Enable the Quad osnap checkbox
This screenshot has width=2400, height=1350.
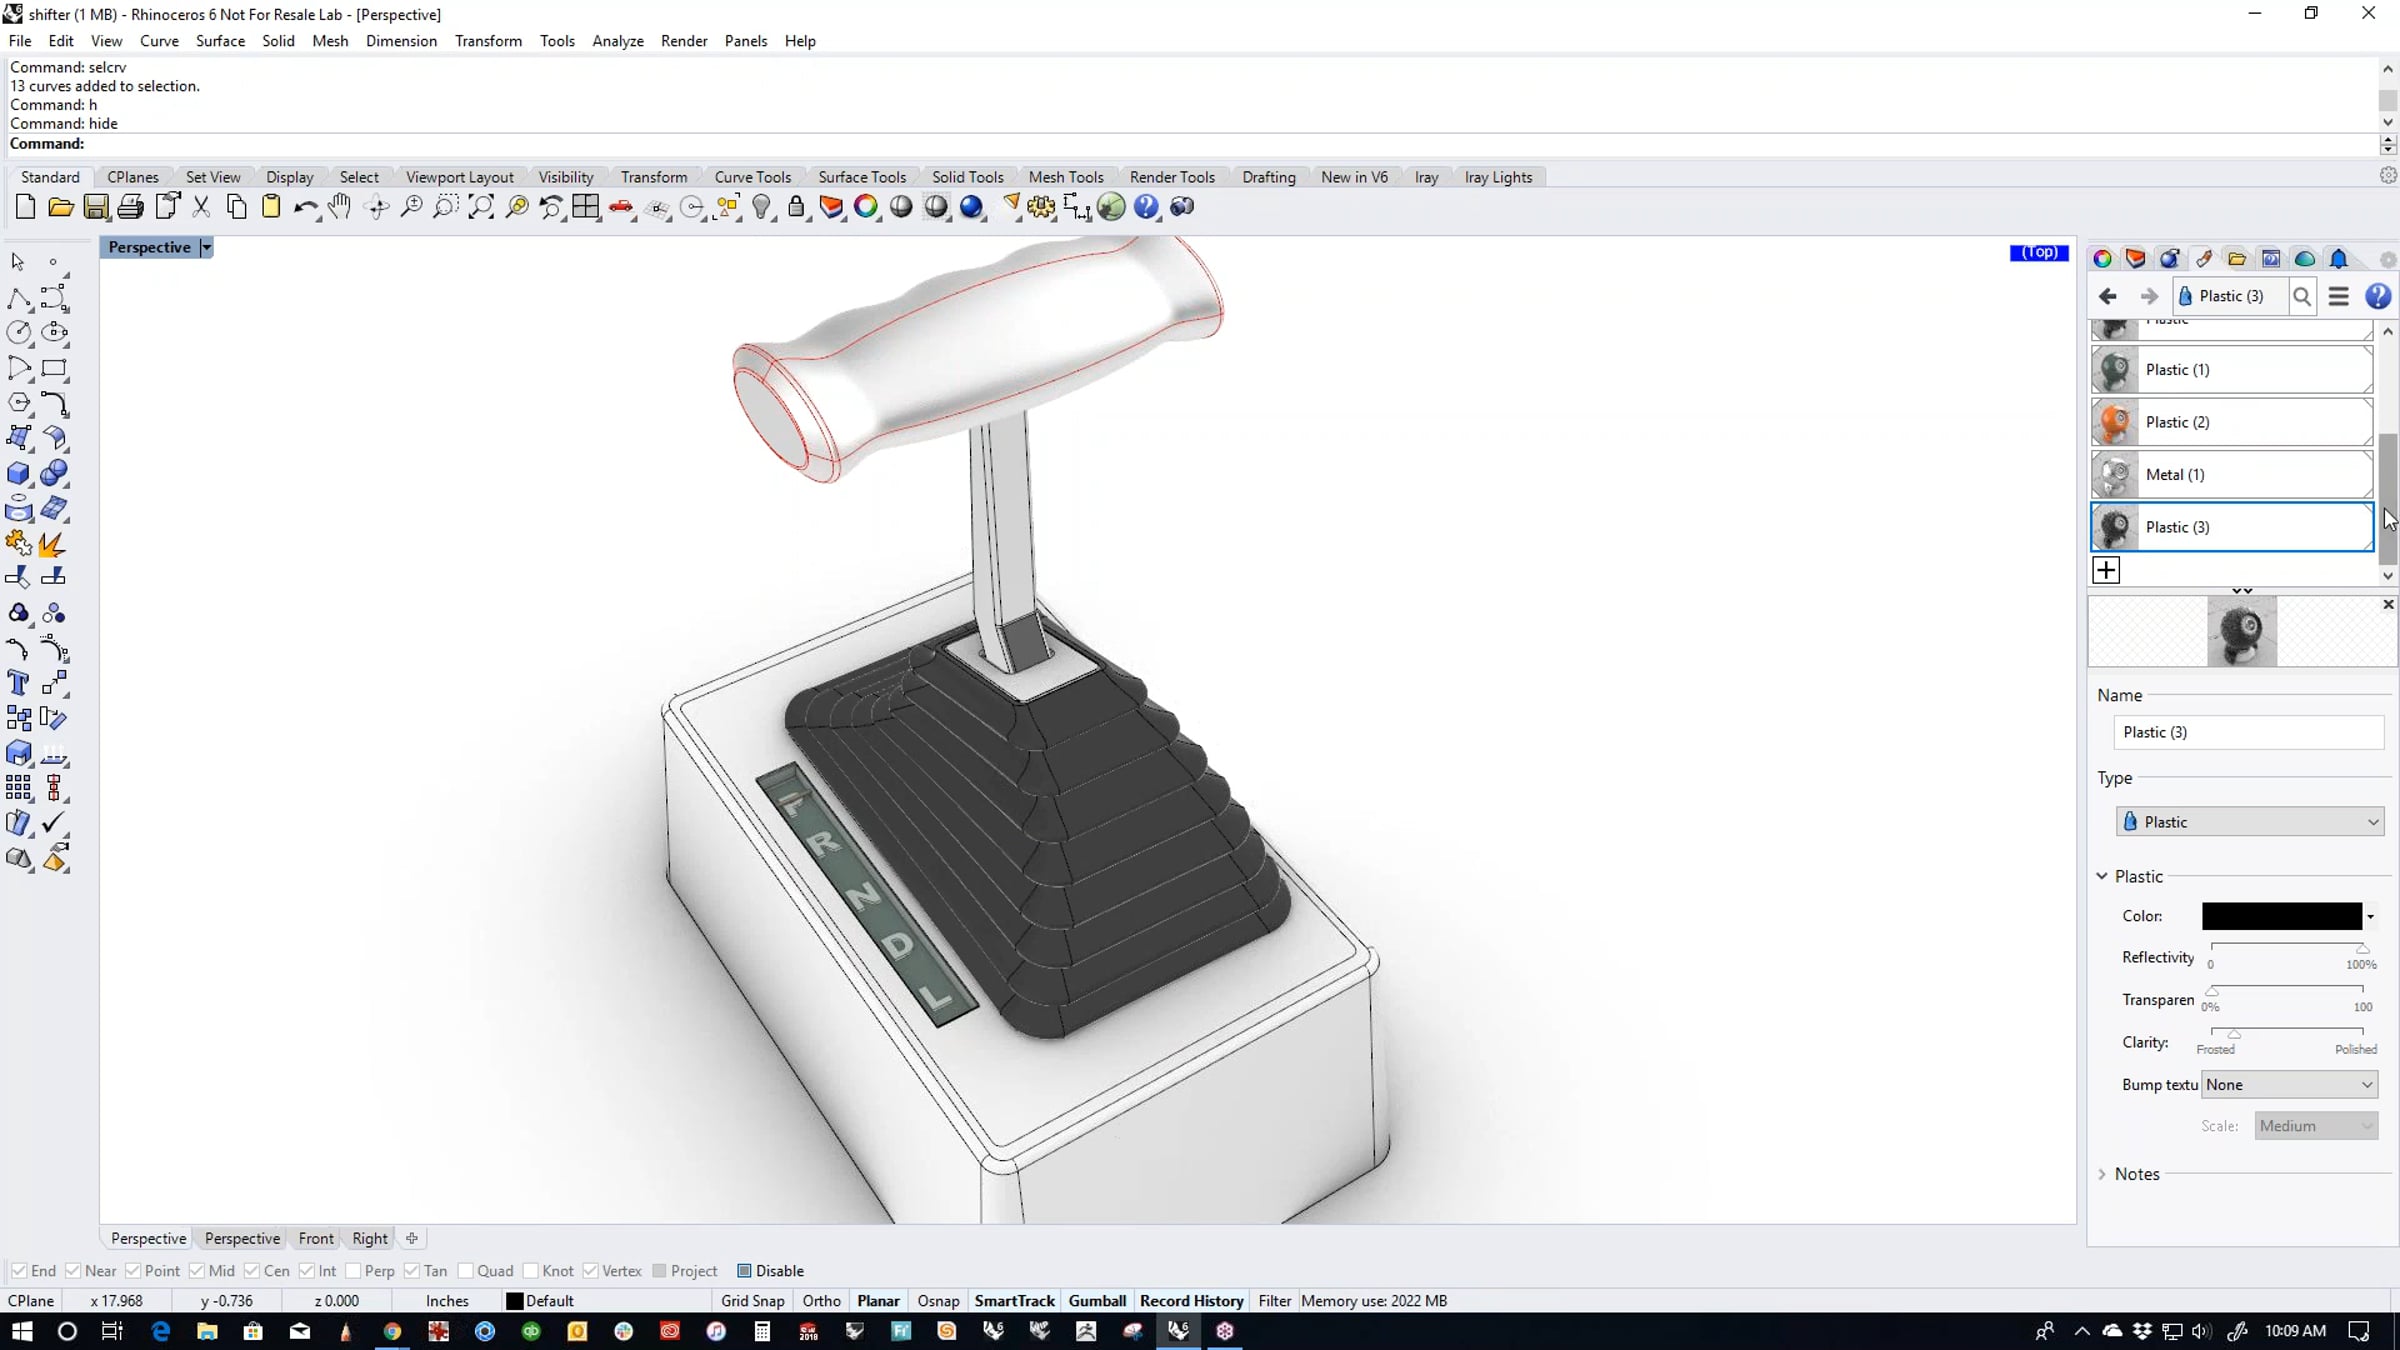pyautogui.click(x=465, y=1271)
